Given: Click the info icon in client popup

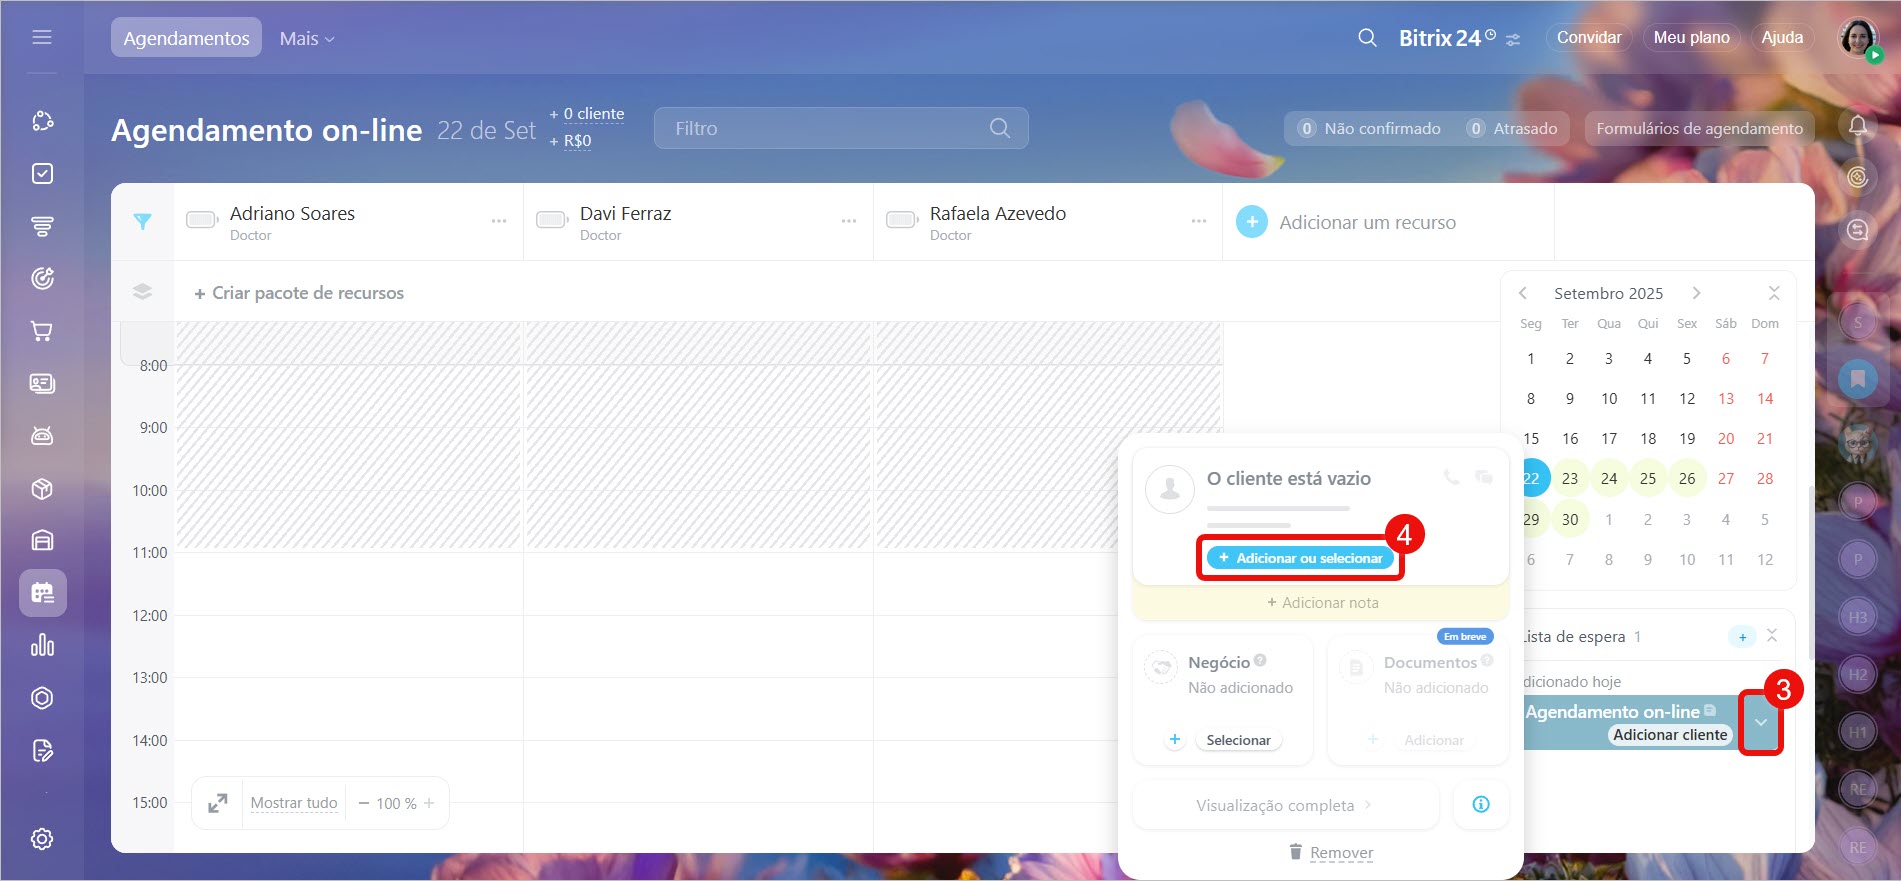Looking at the screenshot, I should 1481,805.
